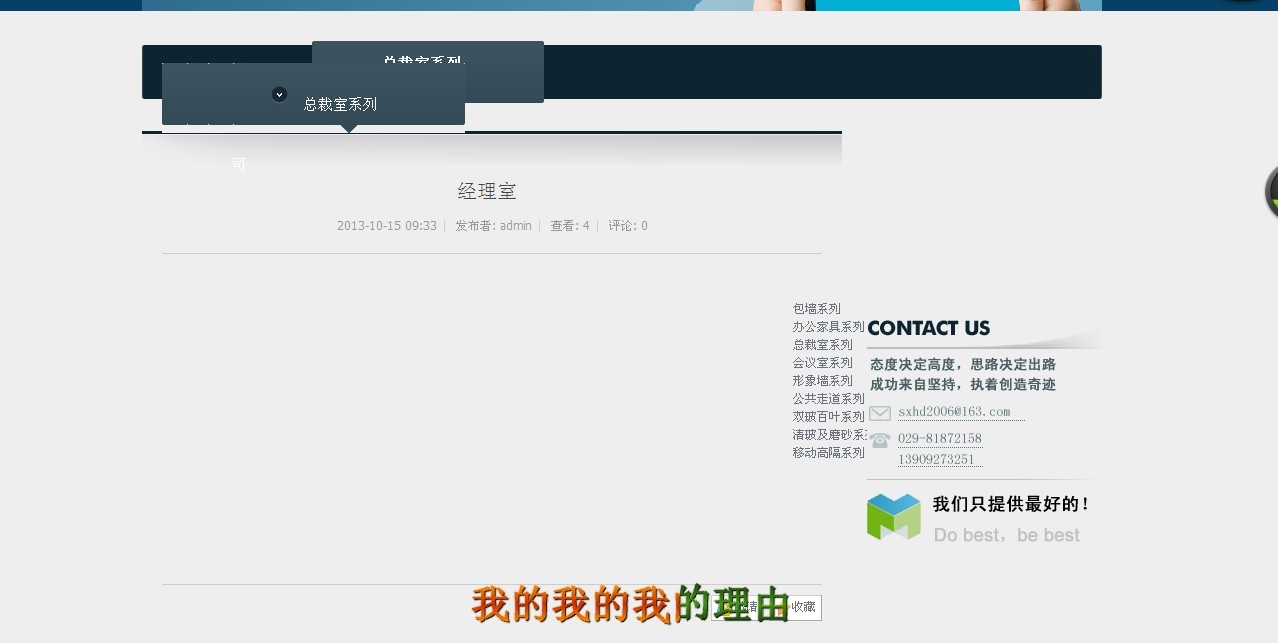This screenshot has height=643, width=1278.
Task: Click the motto 成功来自坚持,执着创造奇迹
Action: pos(963,384)
